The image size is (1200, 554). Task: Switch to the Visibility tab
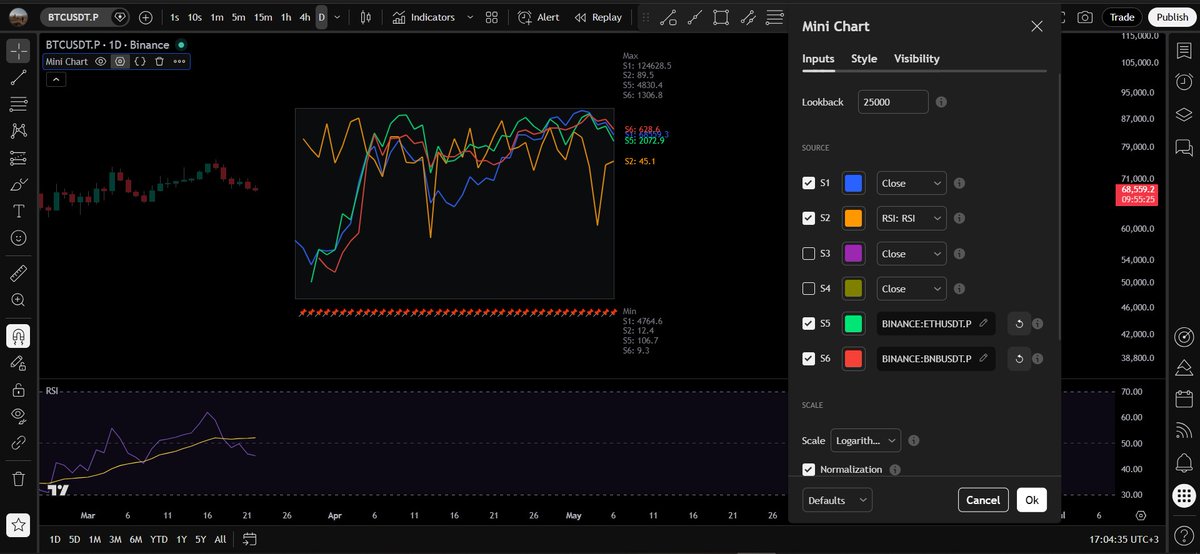917,59
